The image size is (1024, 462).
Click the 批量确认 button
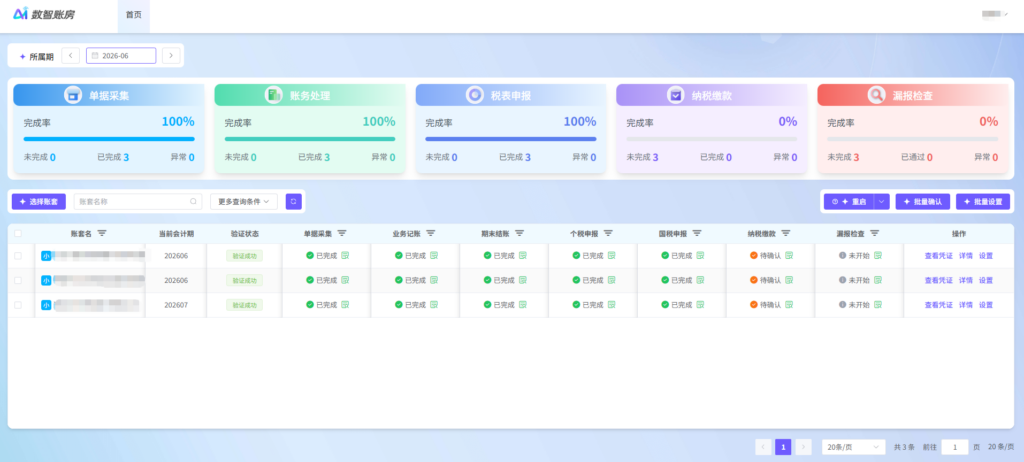(x=923, y=201)
